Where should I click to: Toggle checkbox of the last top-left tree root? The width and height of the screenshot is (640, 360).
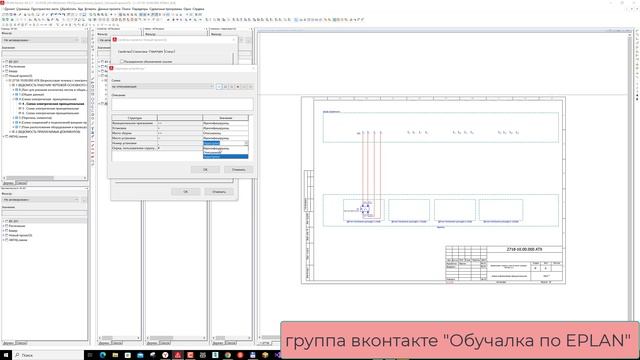pyautogui.click(x=7, y=137)
